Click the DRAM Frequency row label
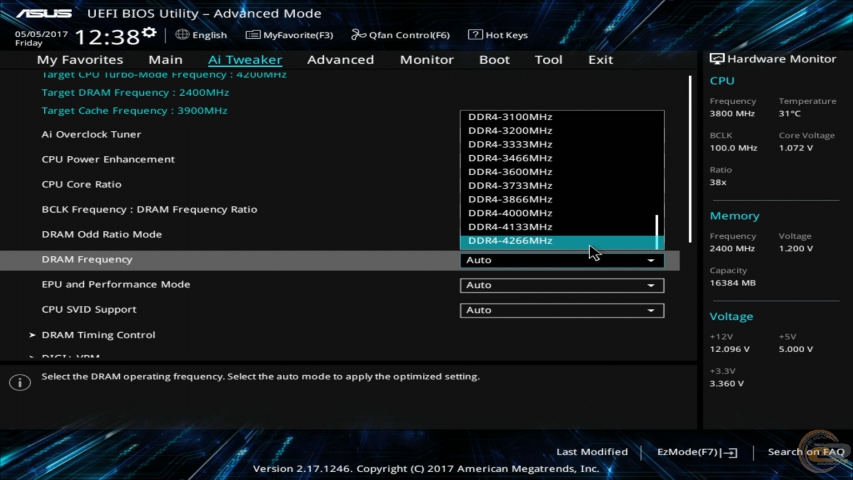This screenshot has height=480, width=853. [87, 260]
